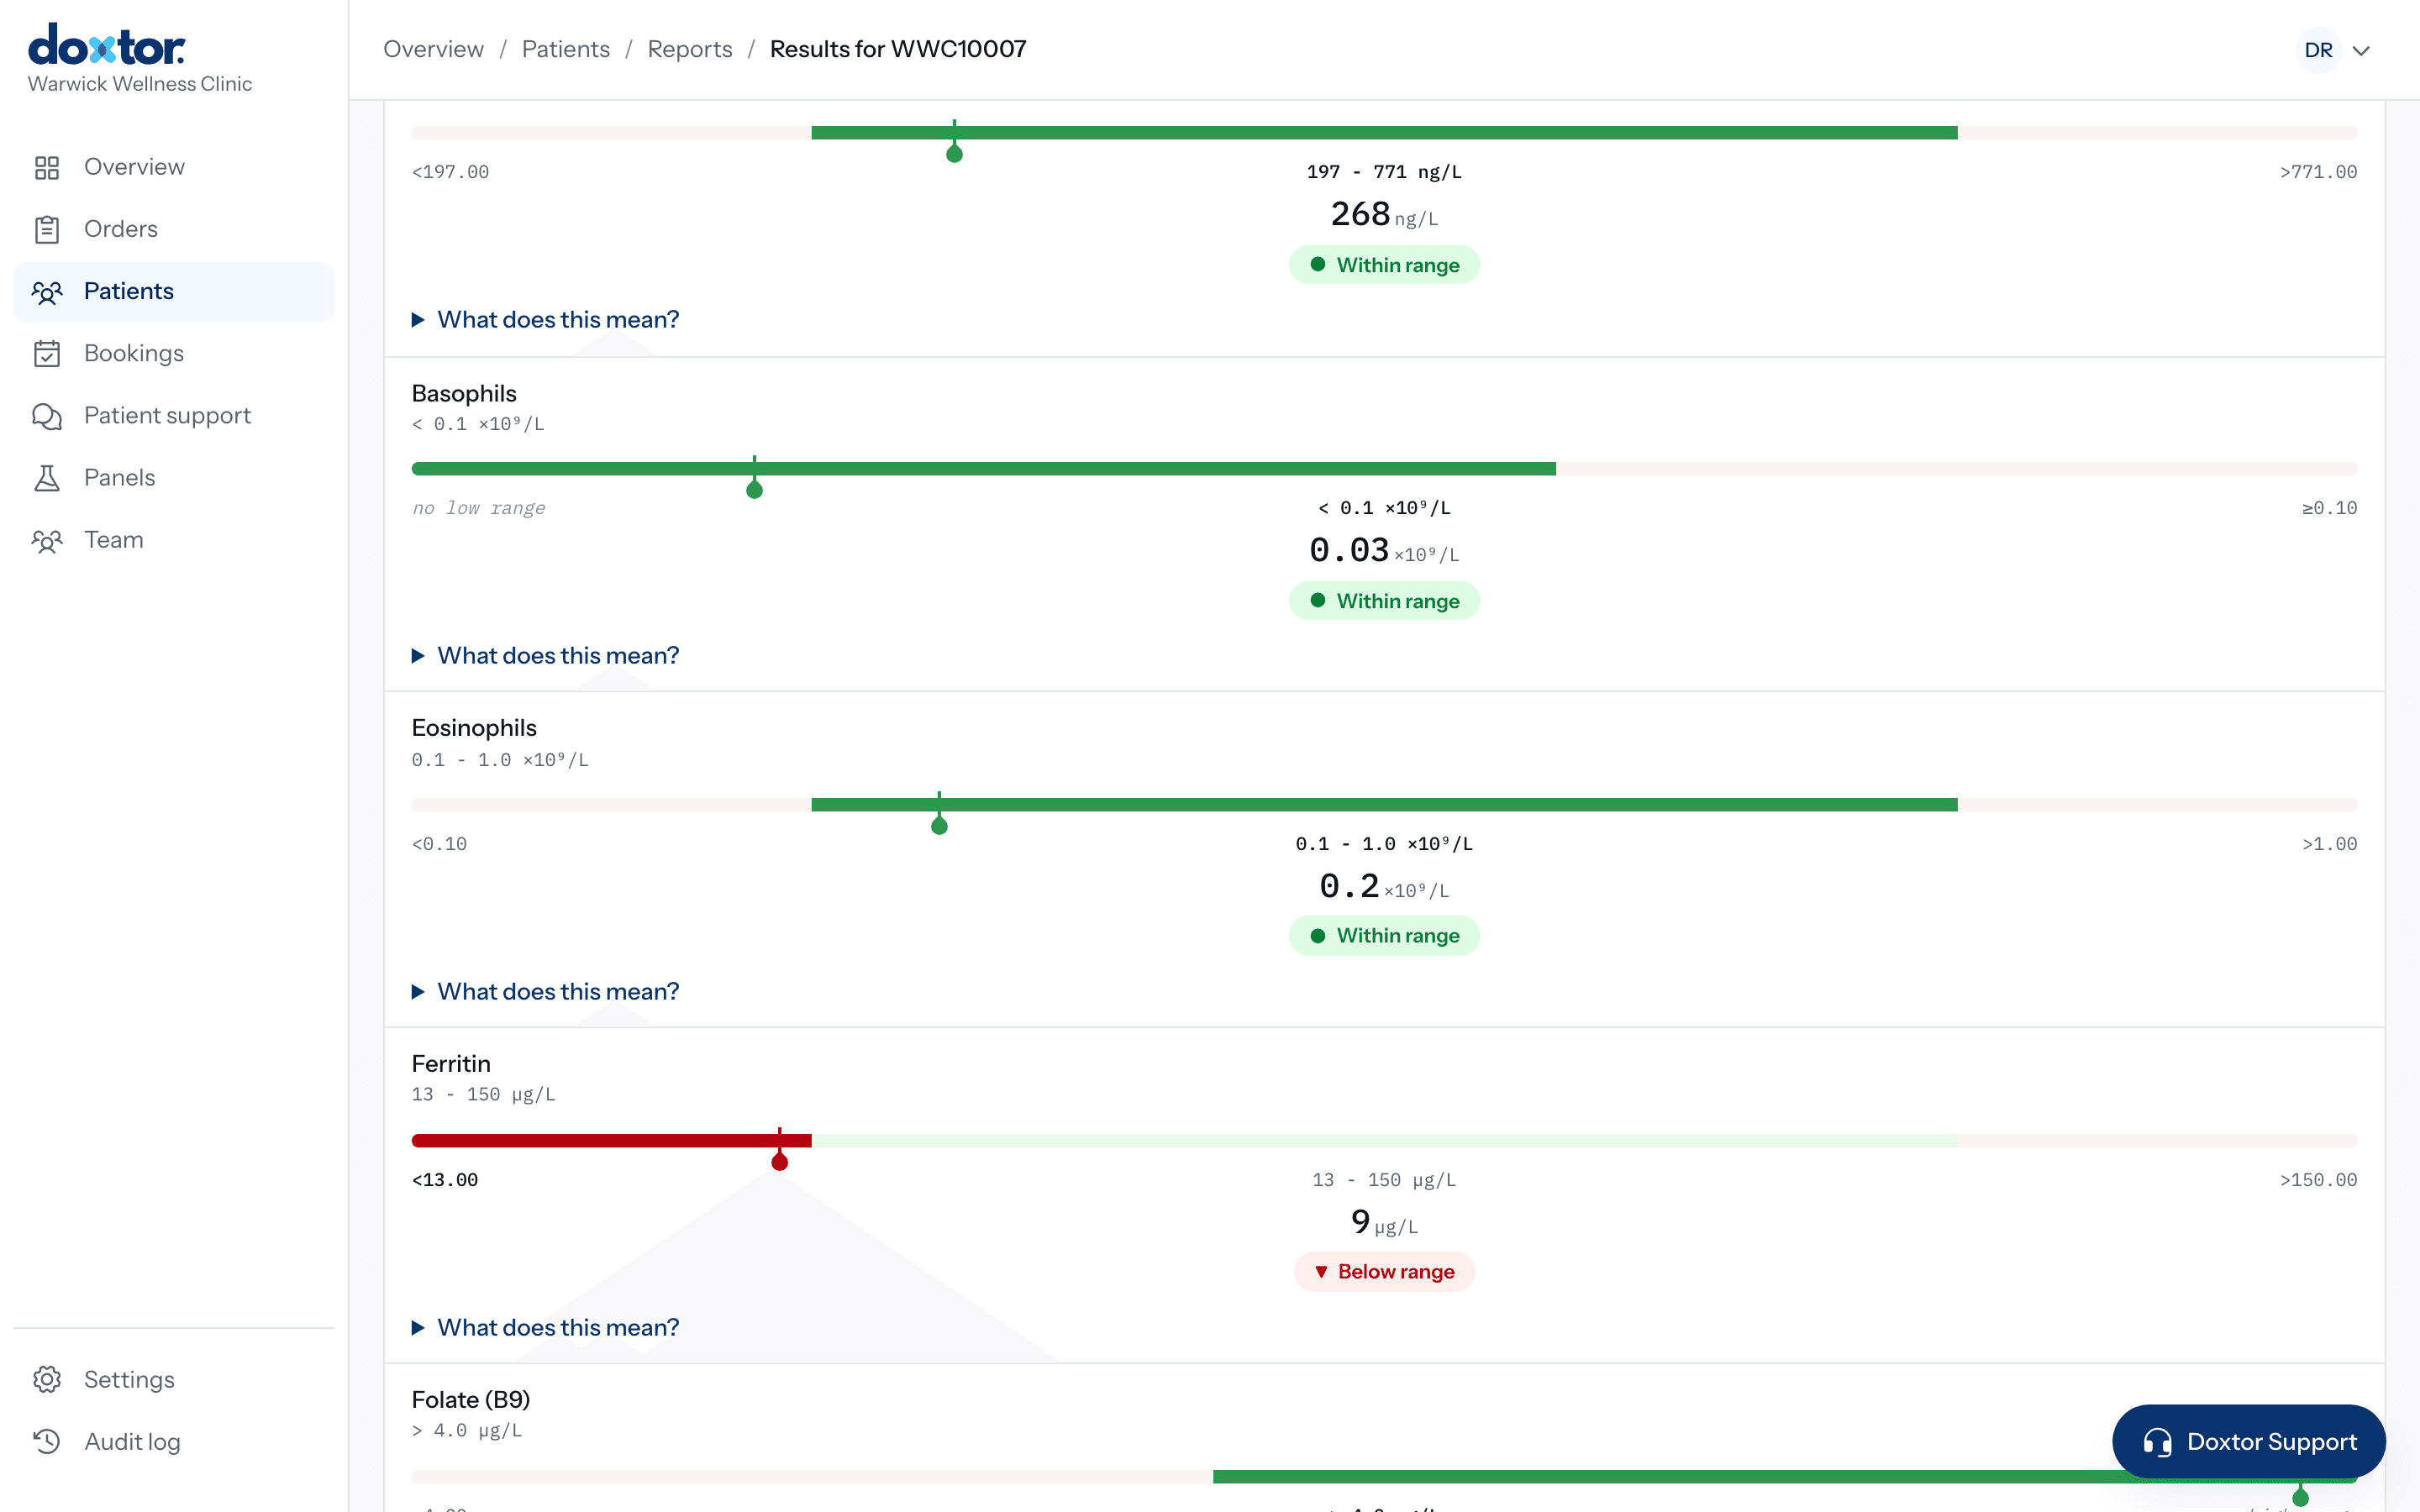Image resolution: width=2420 pixels, height=1512 pixels.
Task: Click the Within range badge for Eosinophils
Action: pos(1384,935)
